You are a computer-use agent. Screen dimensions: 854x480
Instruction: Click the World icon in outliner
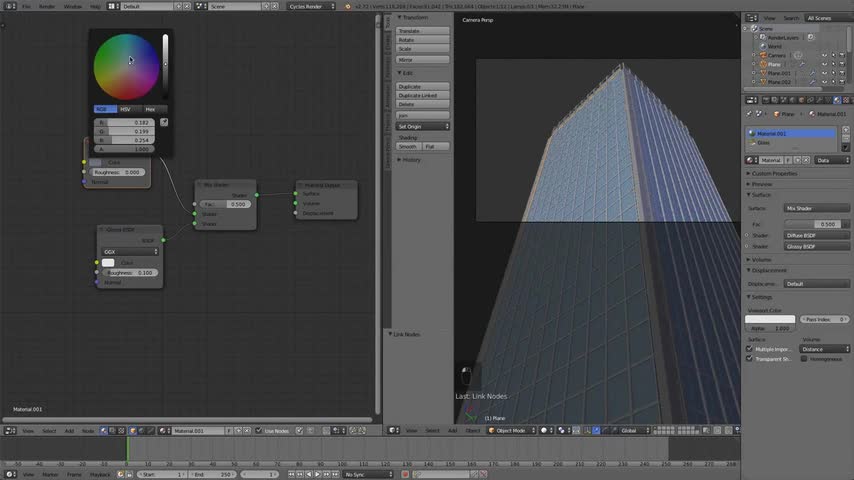(763, 46)
